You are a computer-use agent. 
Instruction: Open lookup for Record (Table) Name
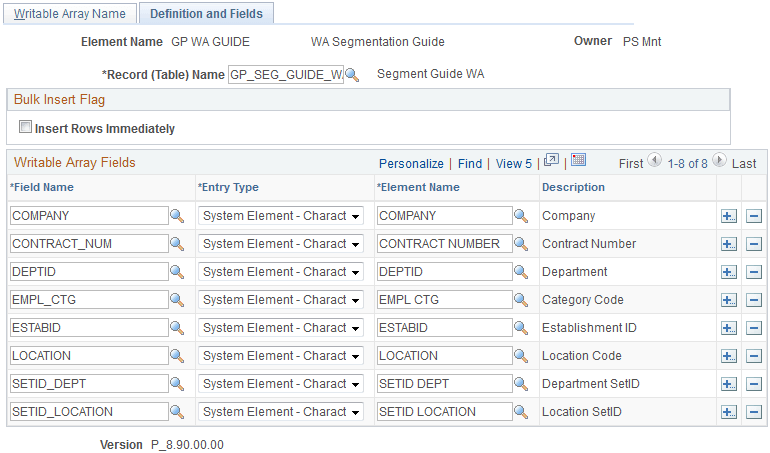tap(352, 75)
